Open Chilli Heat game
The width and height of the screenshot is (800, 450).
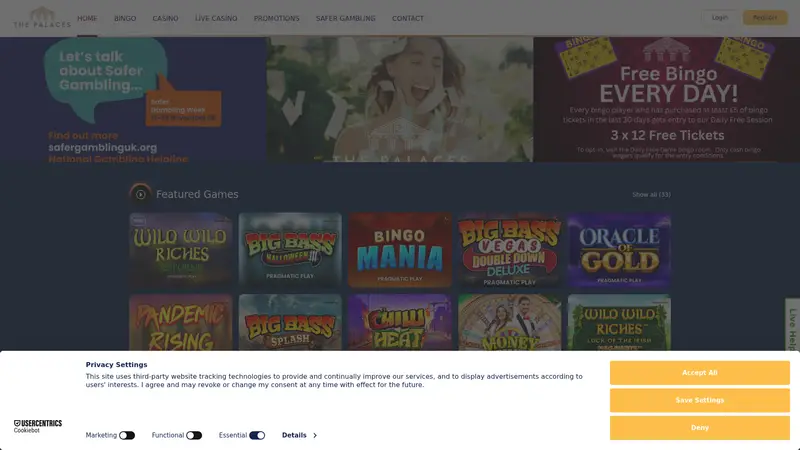pos(400,322)
